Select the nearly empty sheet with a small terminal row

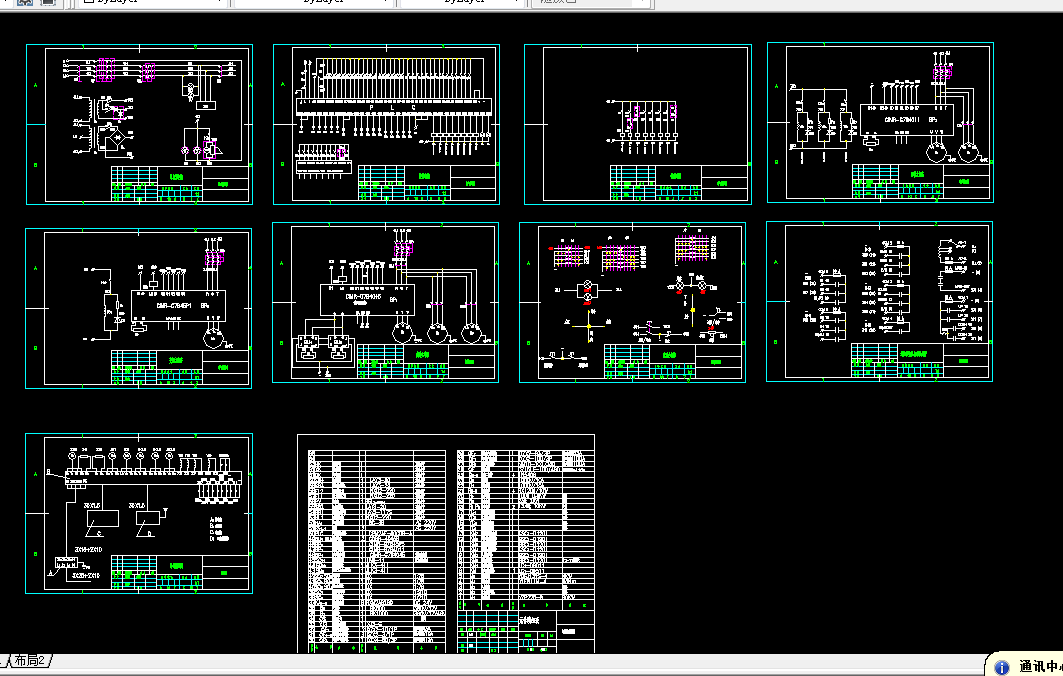tap(638, 124)
